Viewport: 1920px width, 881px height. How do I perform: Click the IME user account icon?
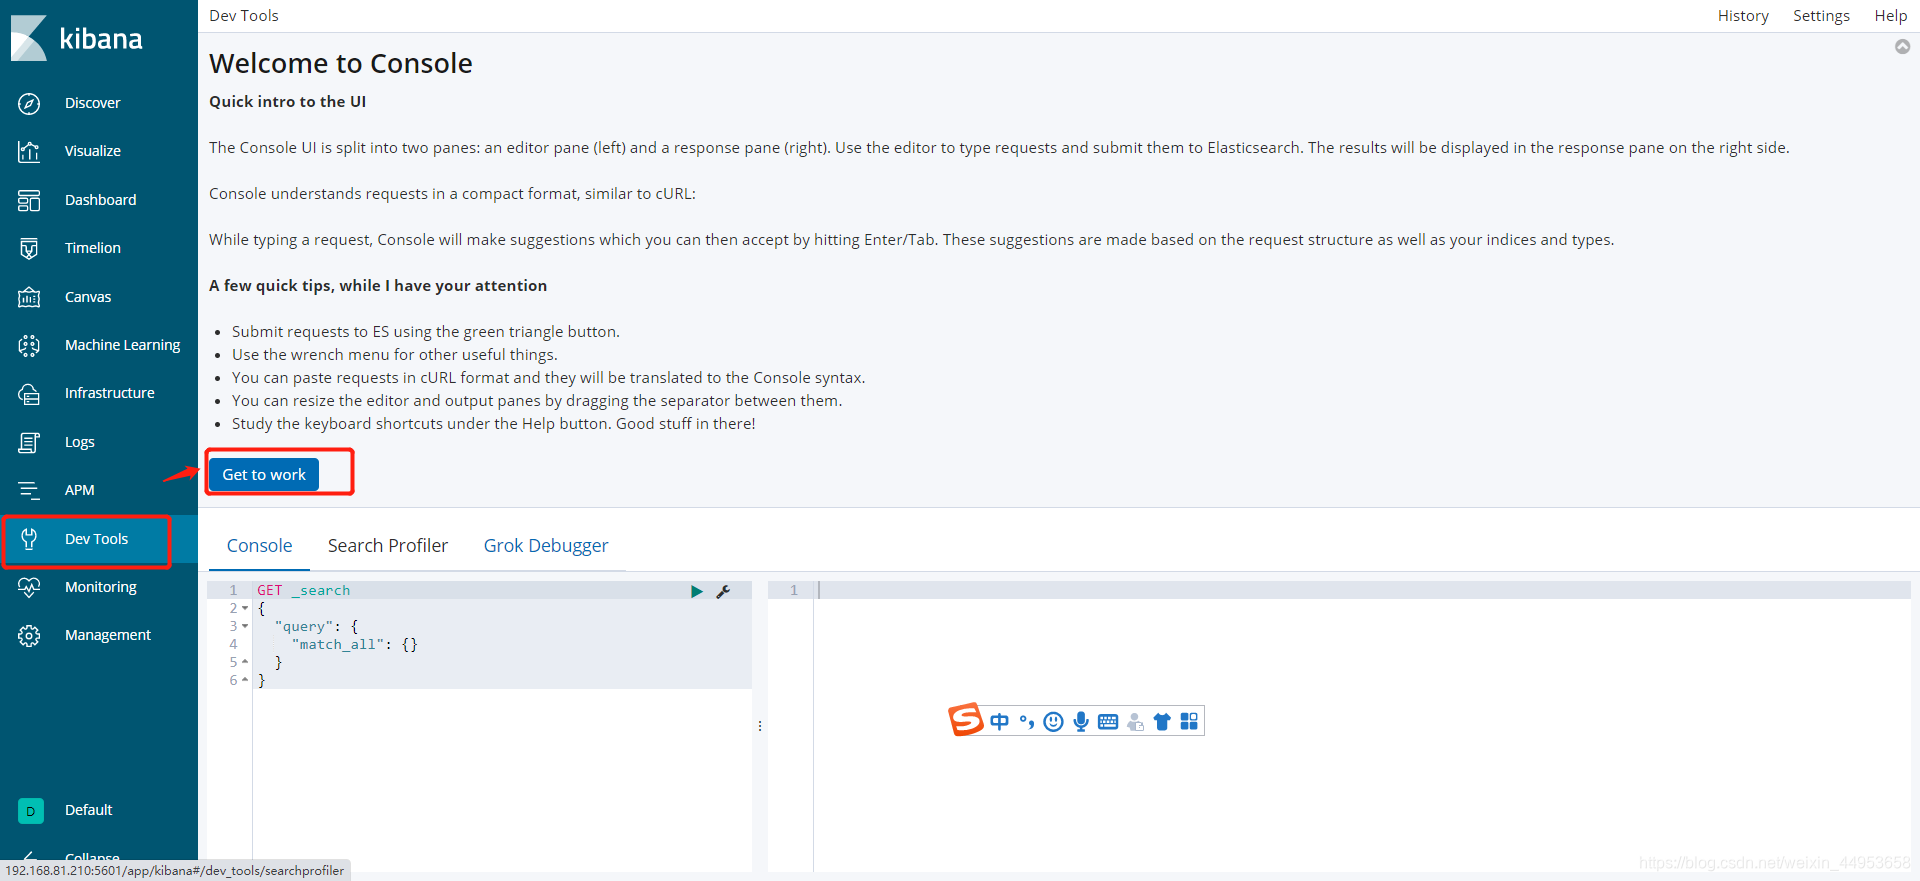pos(1135,722)
